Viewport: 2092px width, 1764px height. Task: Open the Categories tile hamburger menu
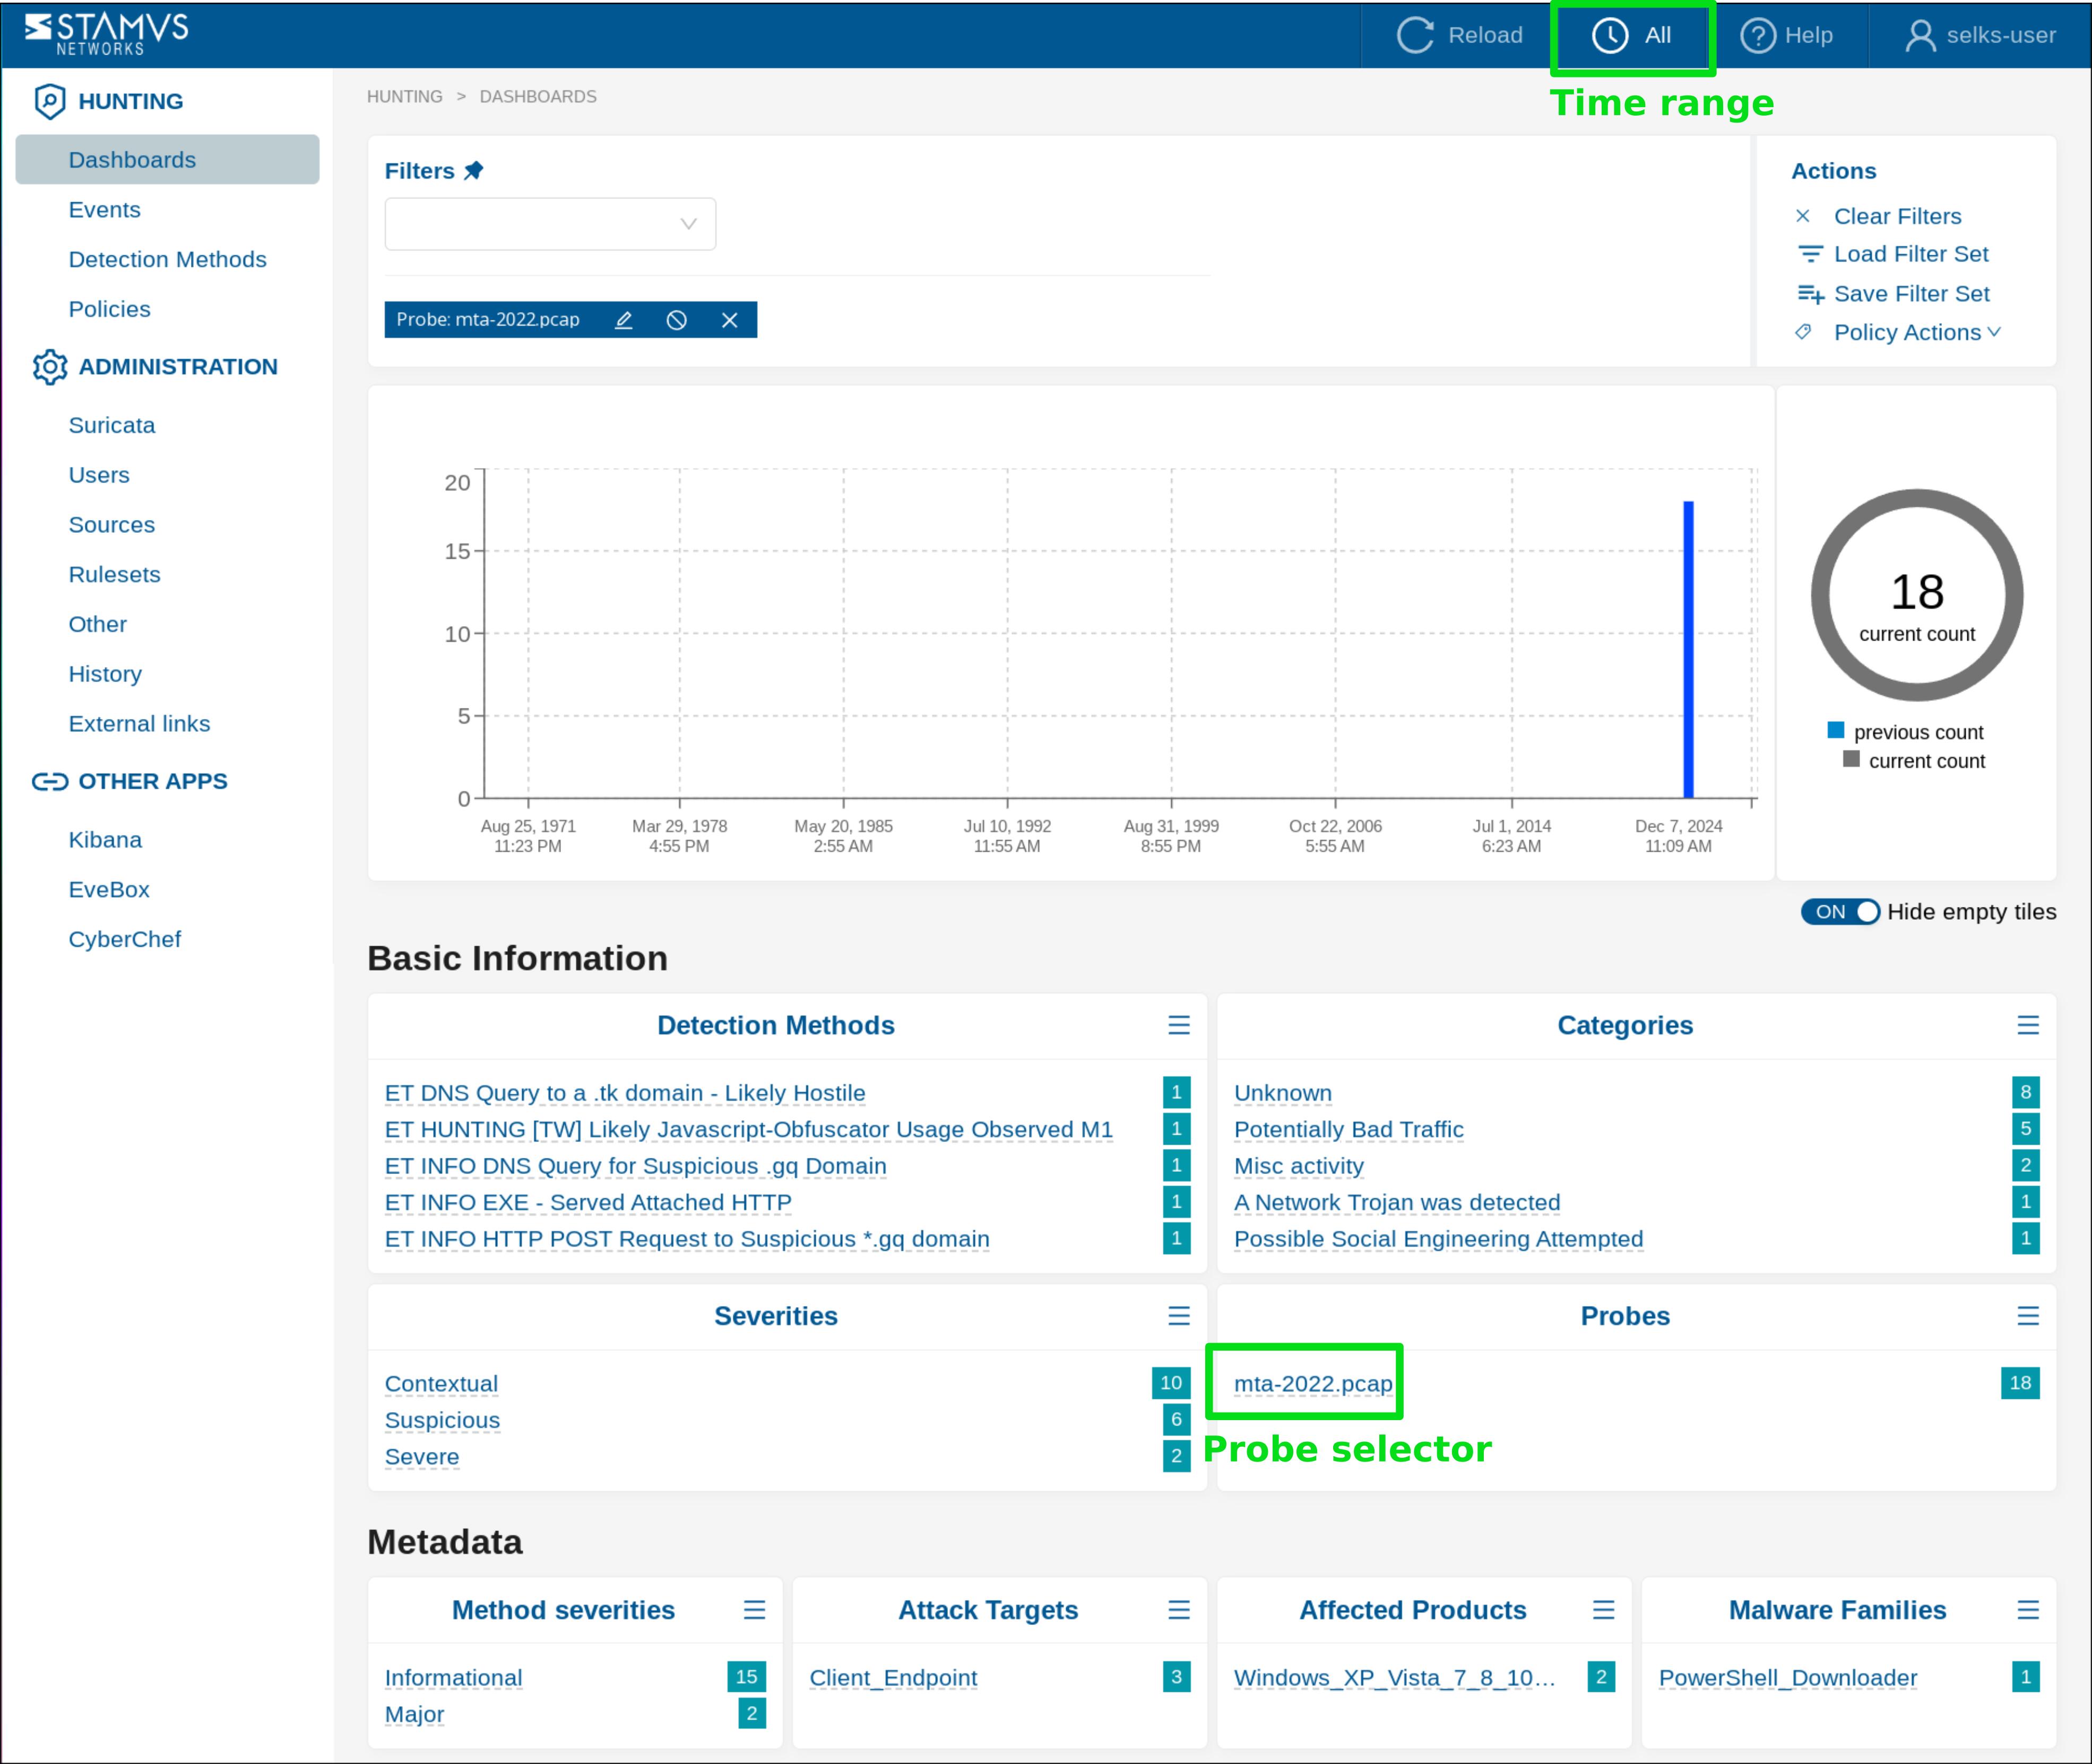(x=2028, y=1025)
